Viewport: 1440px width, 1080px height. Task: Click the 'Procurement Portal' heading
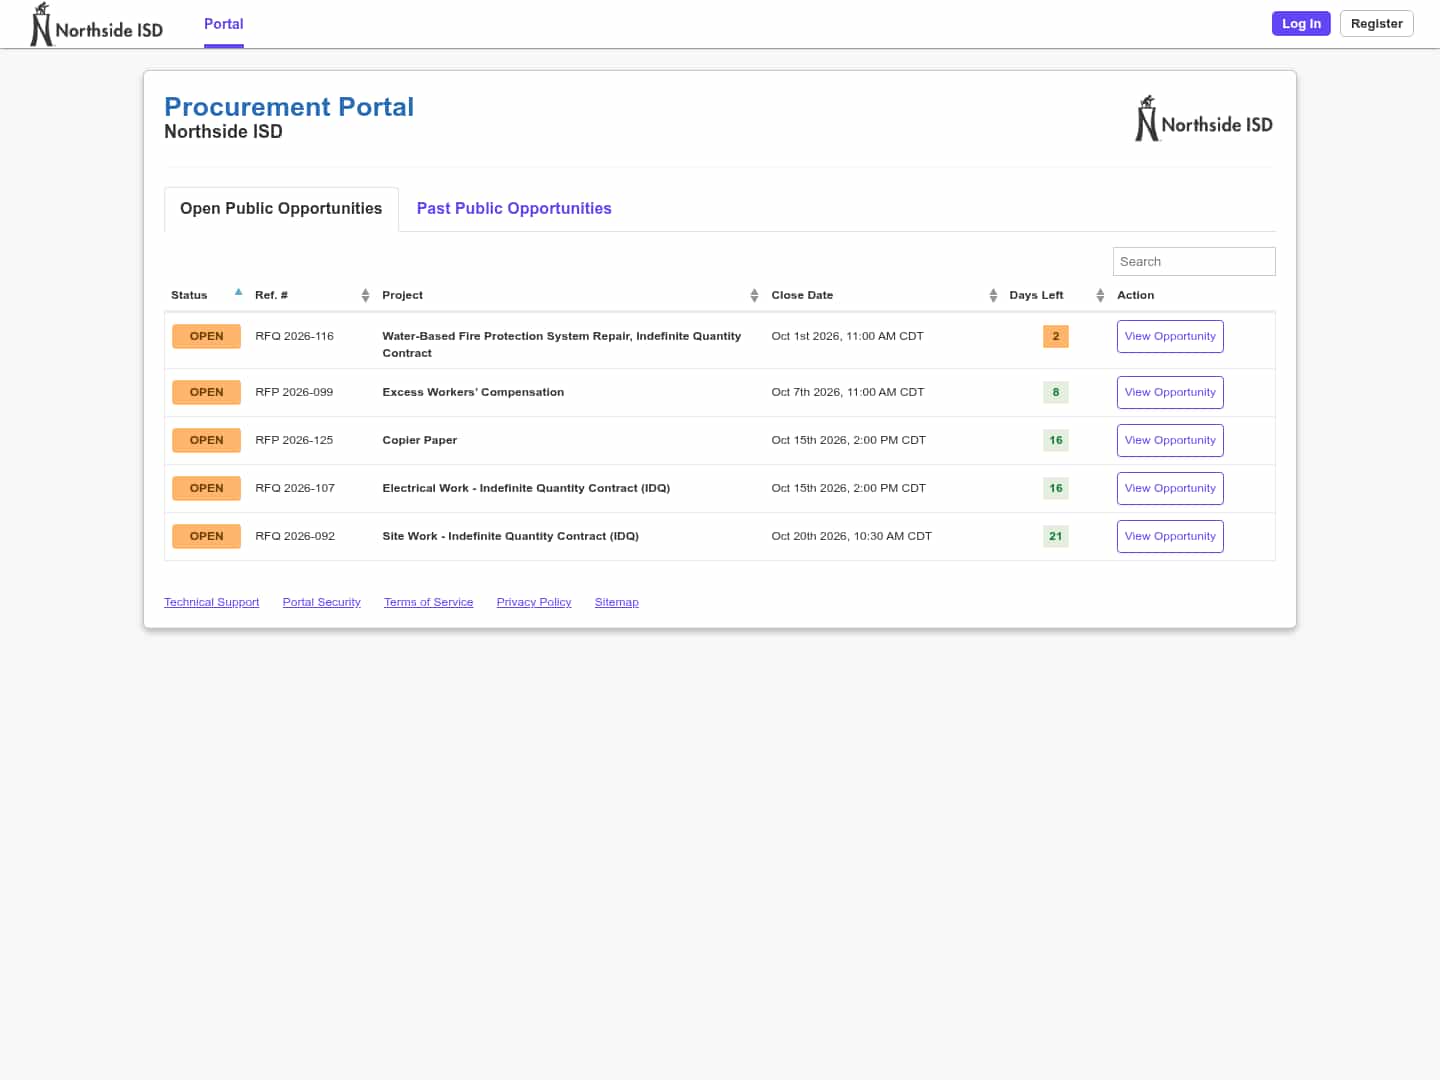tap(289, 107)
